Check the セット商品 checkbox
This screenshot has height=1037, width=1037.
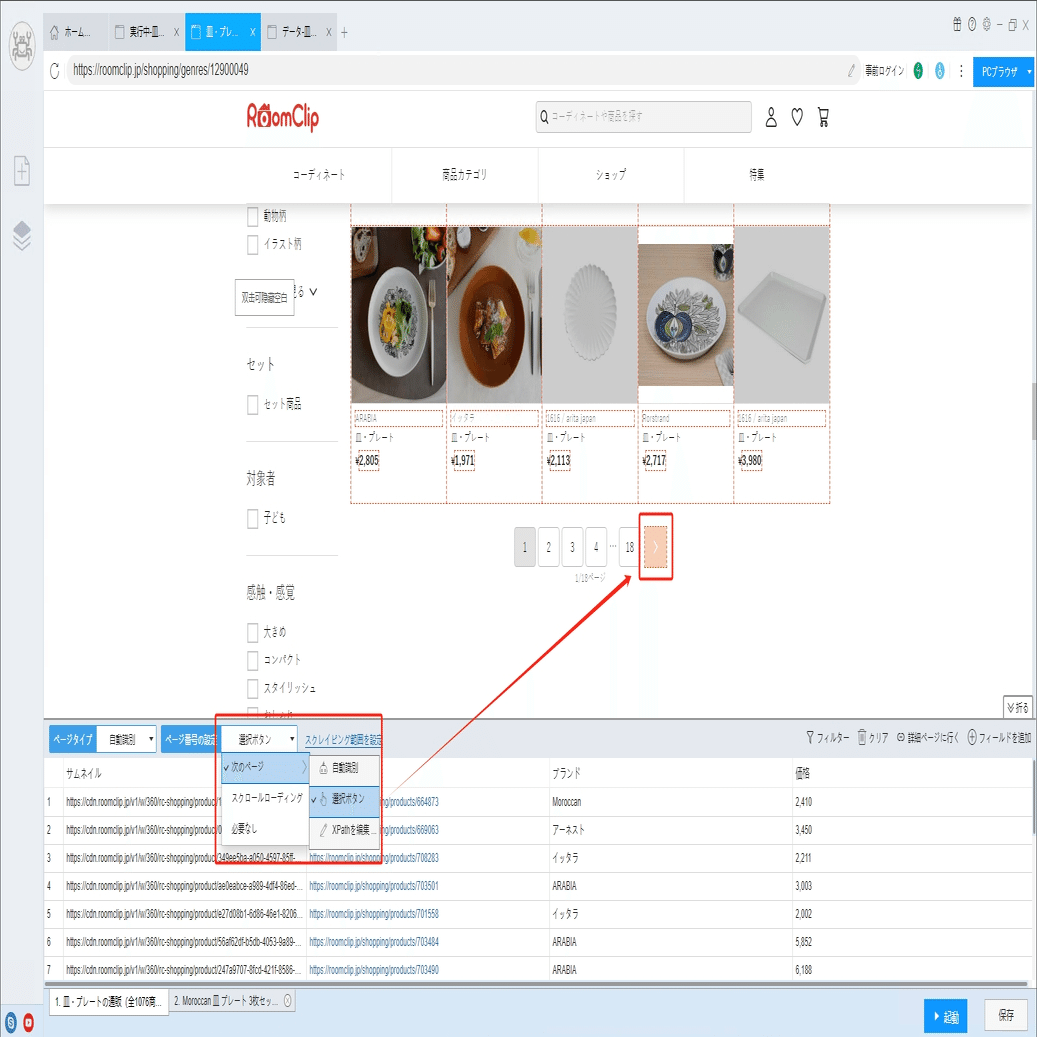tap(253, 405)
